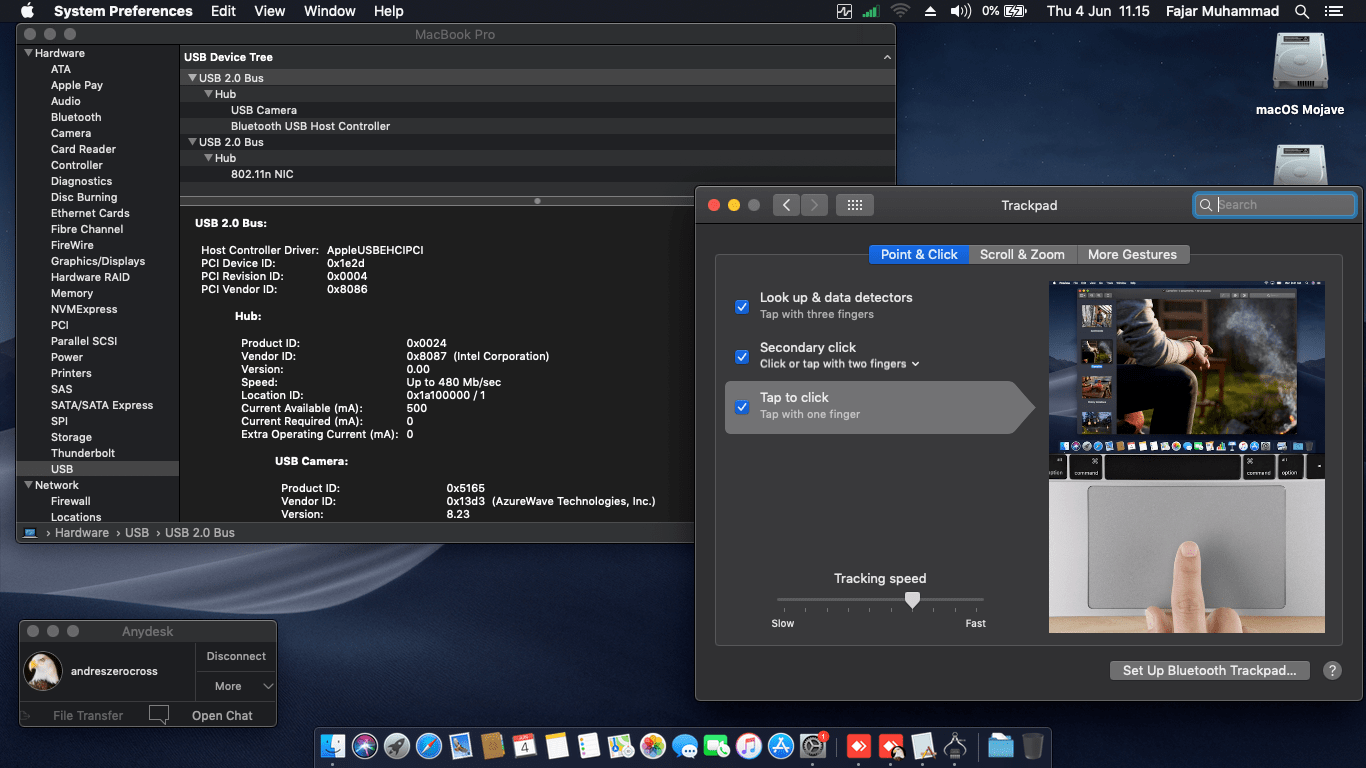Open the Edit menu
This screenshot has width=1366, height=768.
(223, 11)
